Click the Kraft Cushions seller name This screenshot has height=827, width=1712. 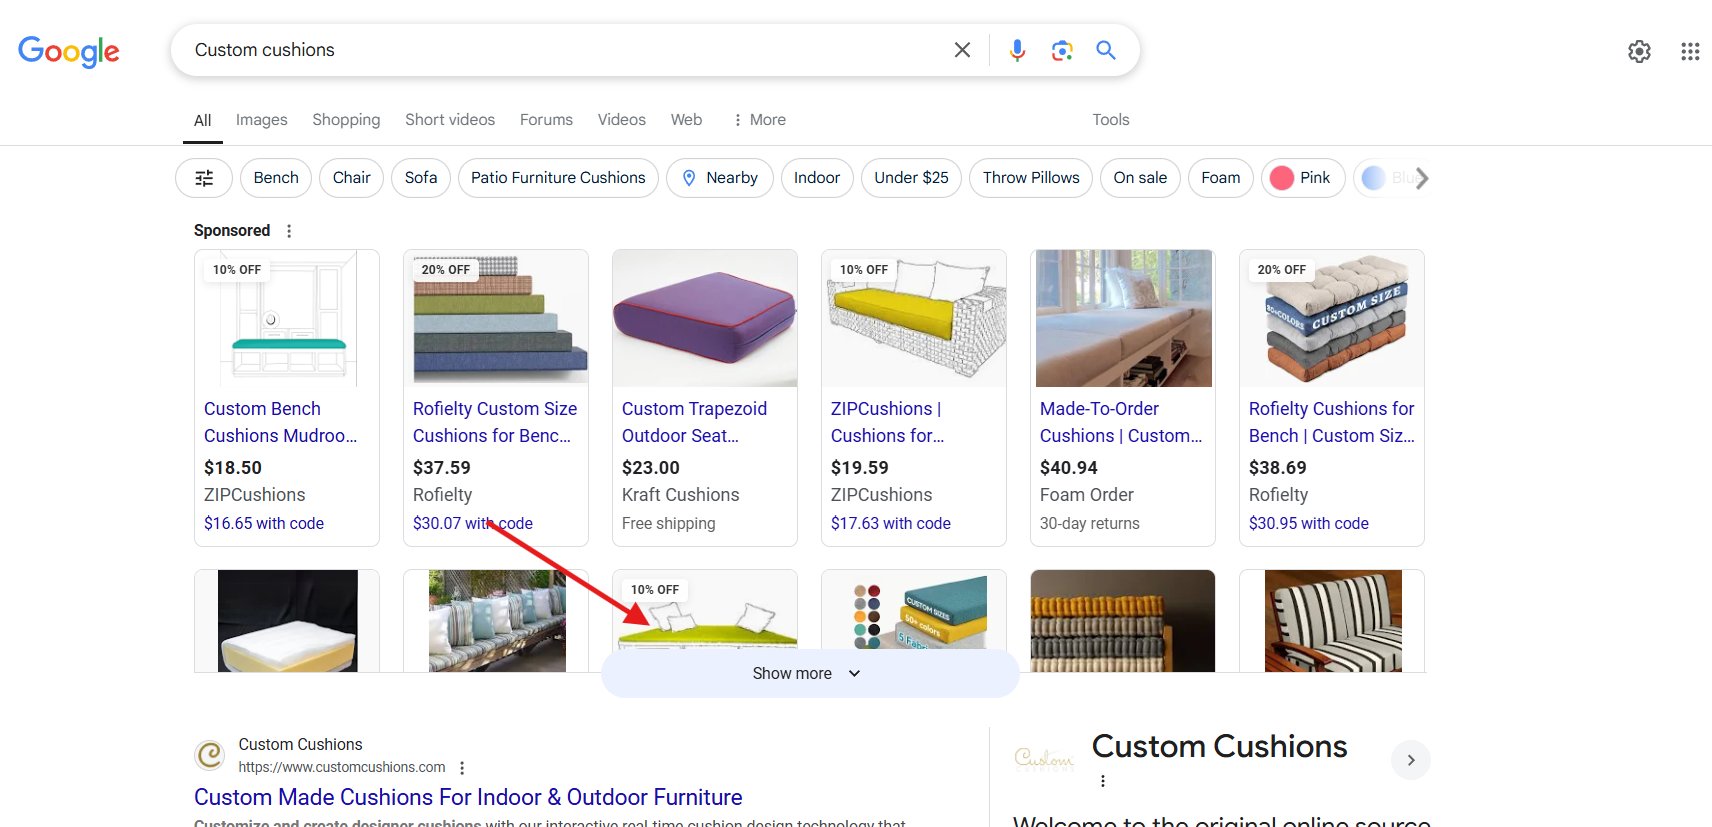pos(681,495)
